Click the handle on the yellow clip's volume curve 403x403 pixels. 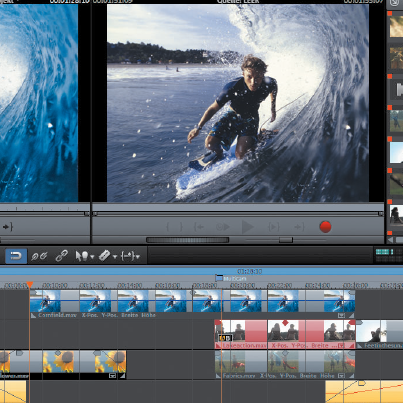[361, 384]
